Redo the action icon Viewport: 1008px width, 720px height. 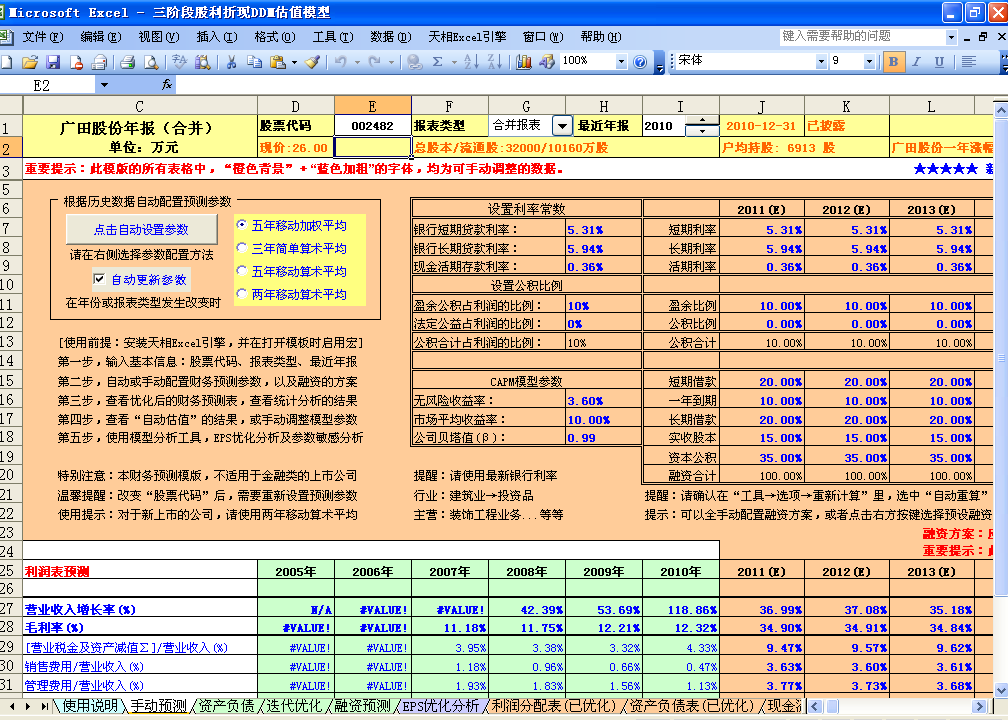[x=374, y=62]
